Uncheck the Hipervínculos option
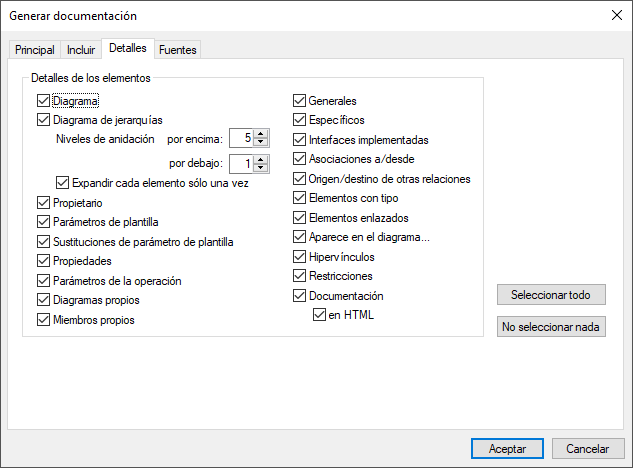Image resolution: width=633 pixels, height=468 pixels. point(299,257)
